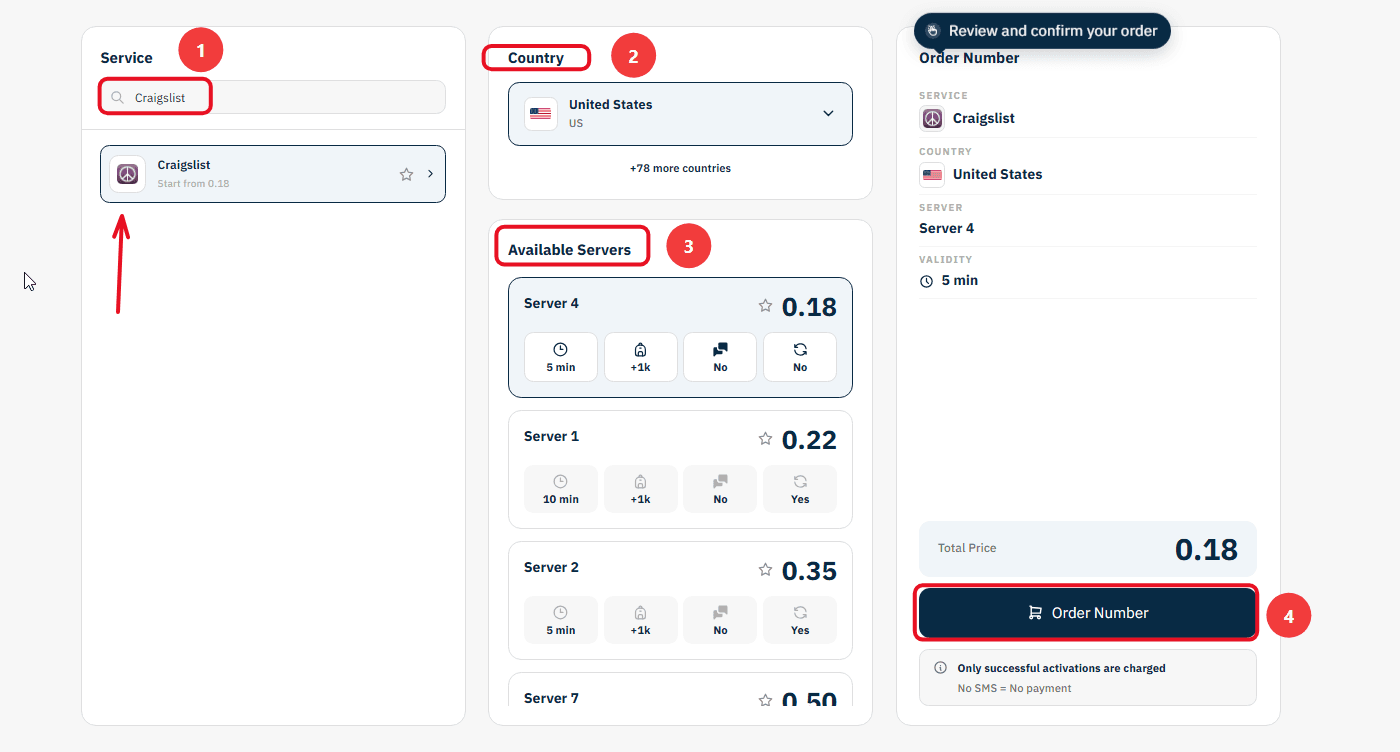Click the 0.22 price on Server 1 card

809,440
